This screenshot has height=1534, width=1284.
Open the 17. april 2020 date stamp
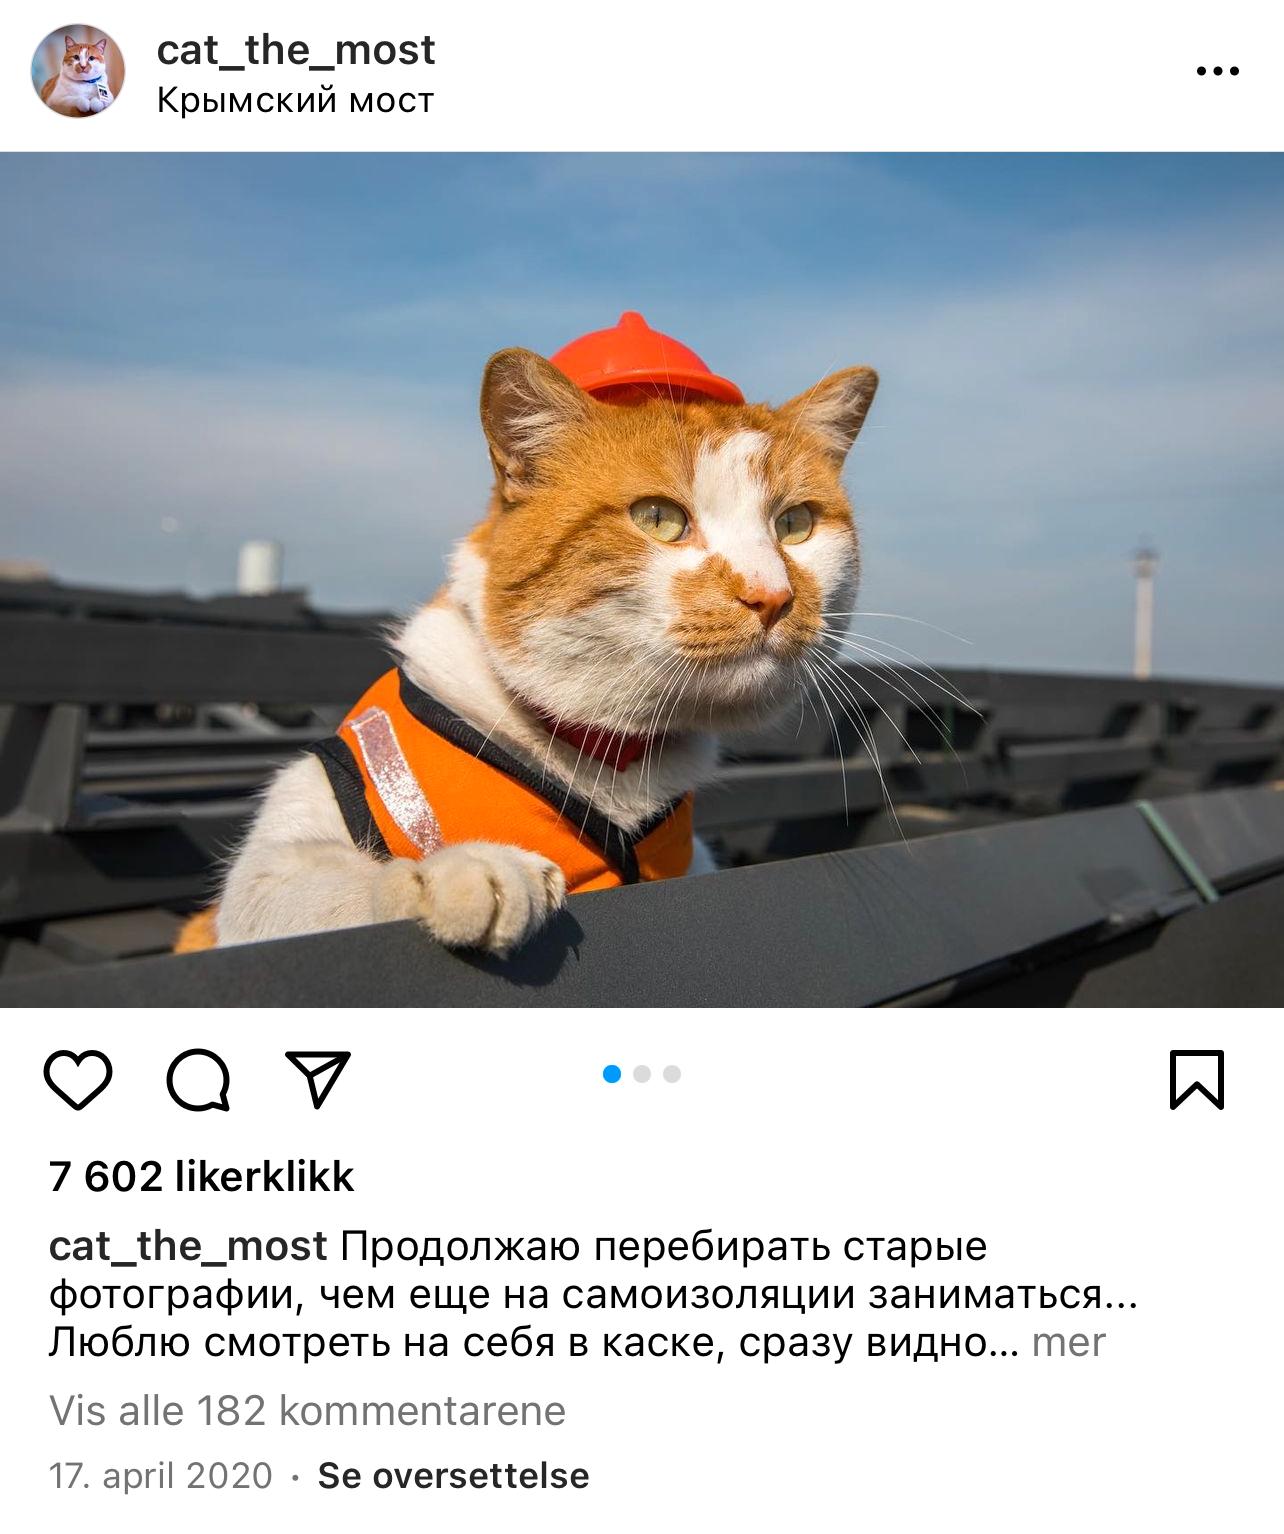point(161,1476)
